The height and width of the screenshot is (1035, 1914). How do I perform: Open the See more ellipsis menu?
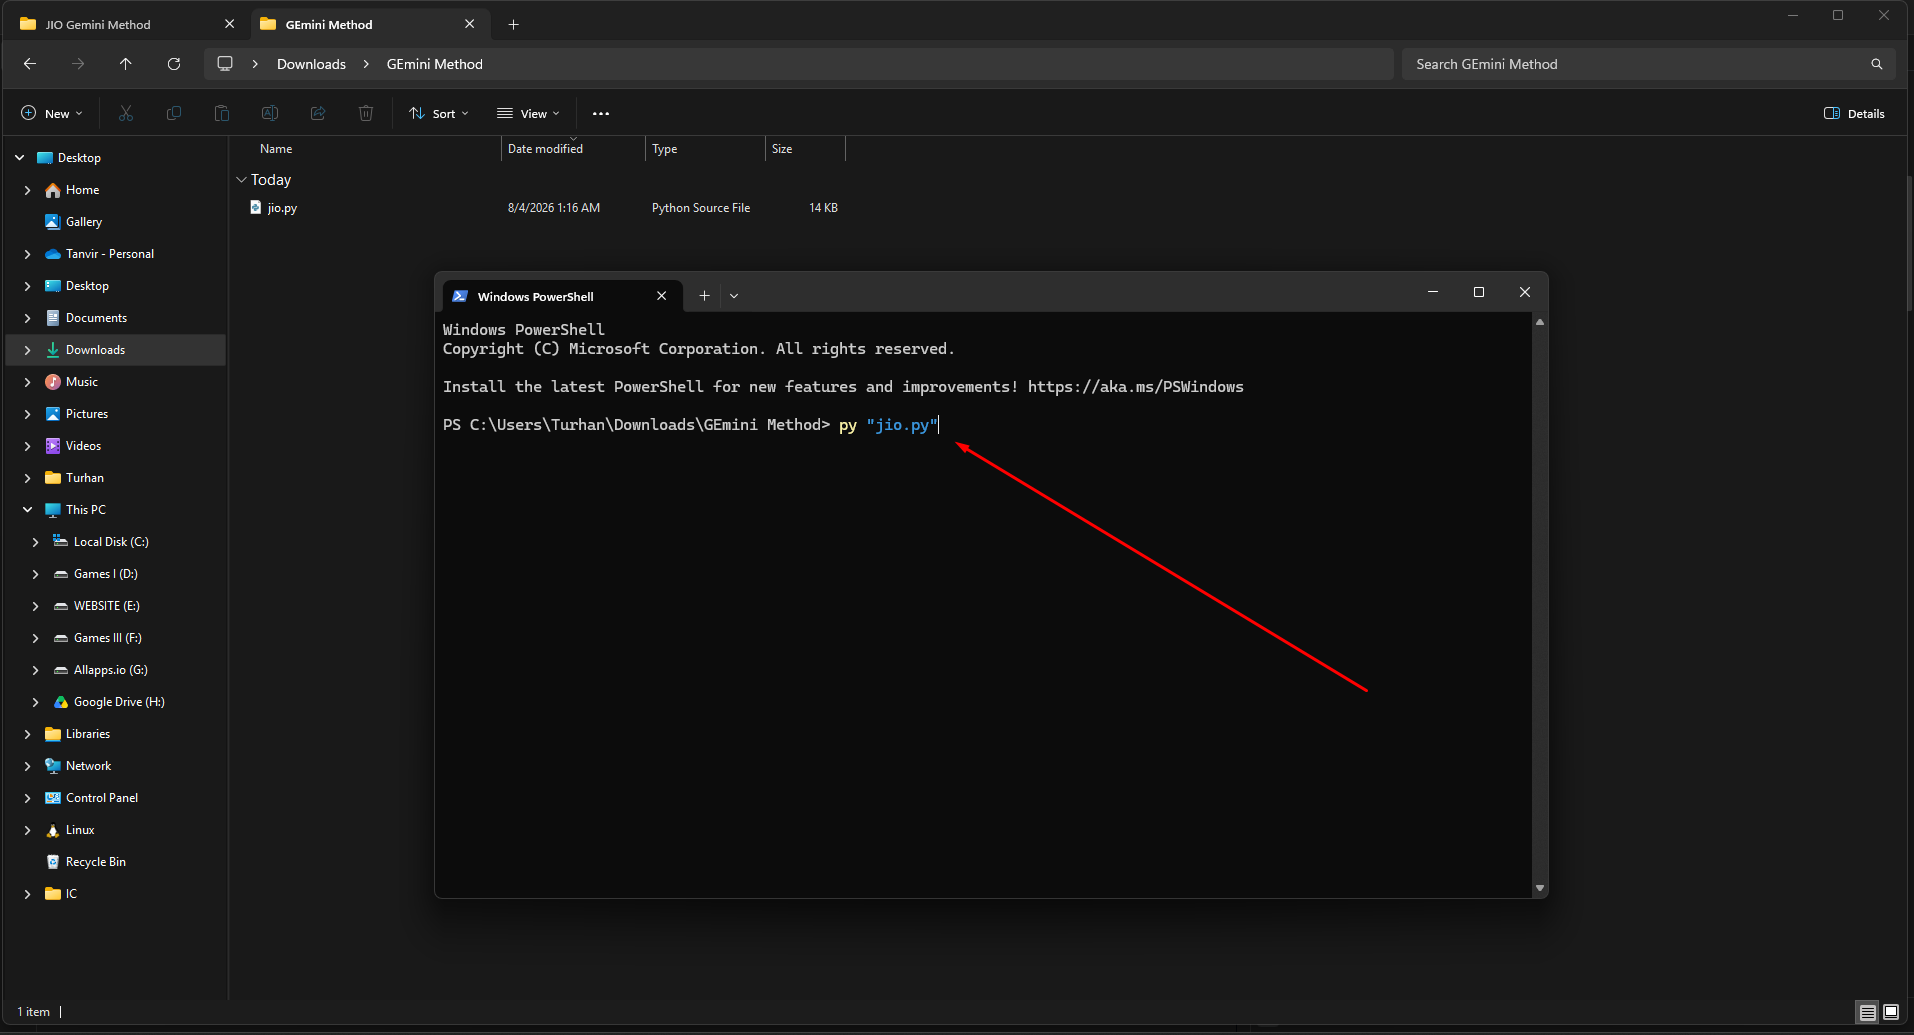click(601, 113)
